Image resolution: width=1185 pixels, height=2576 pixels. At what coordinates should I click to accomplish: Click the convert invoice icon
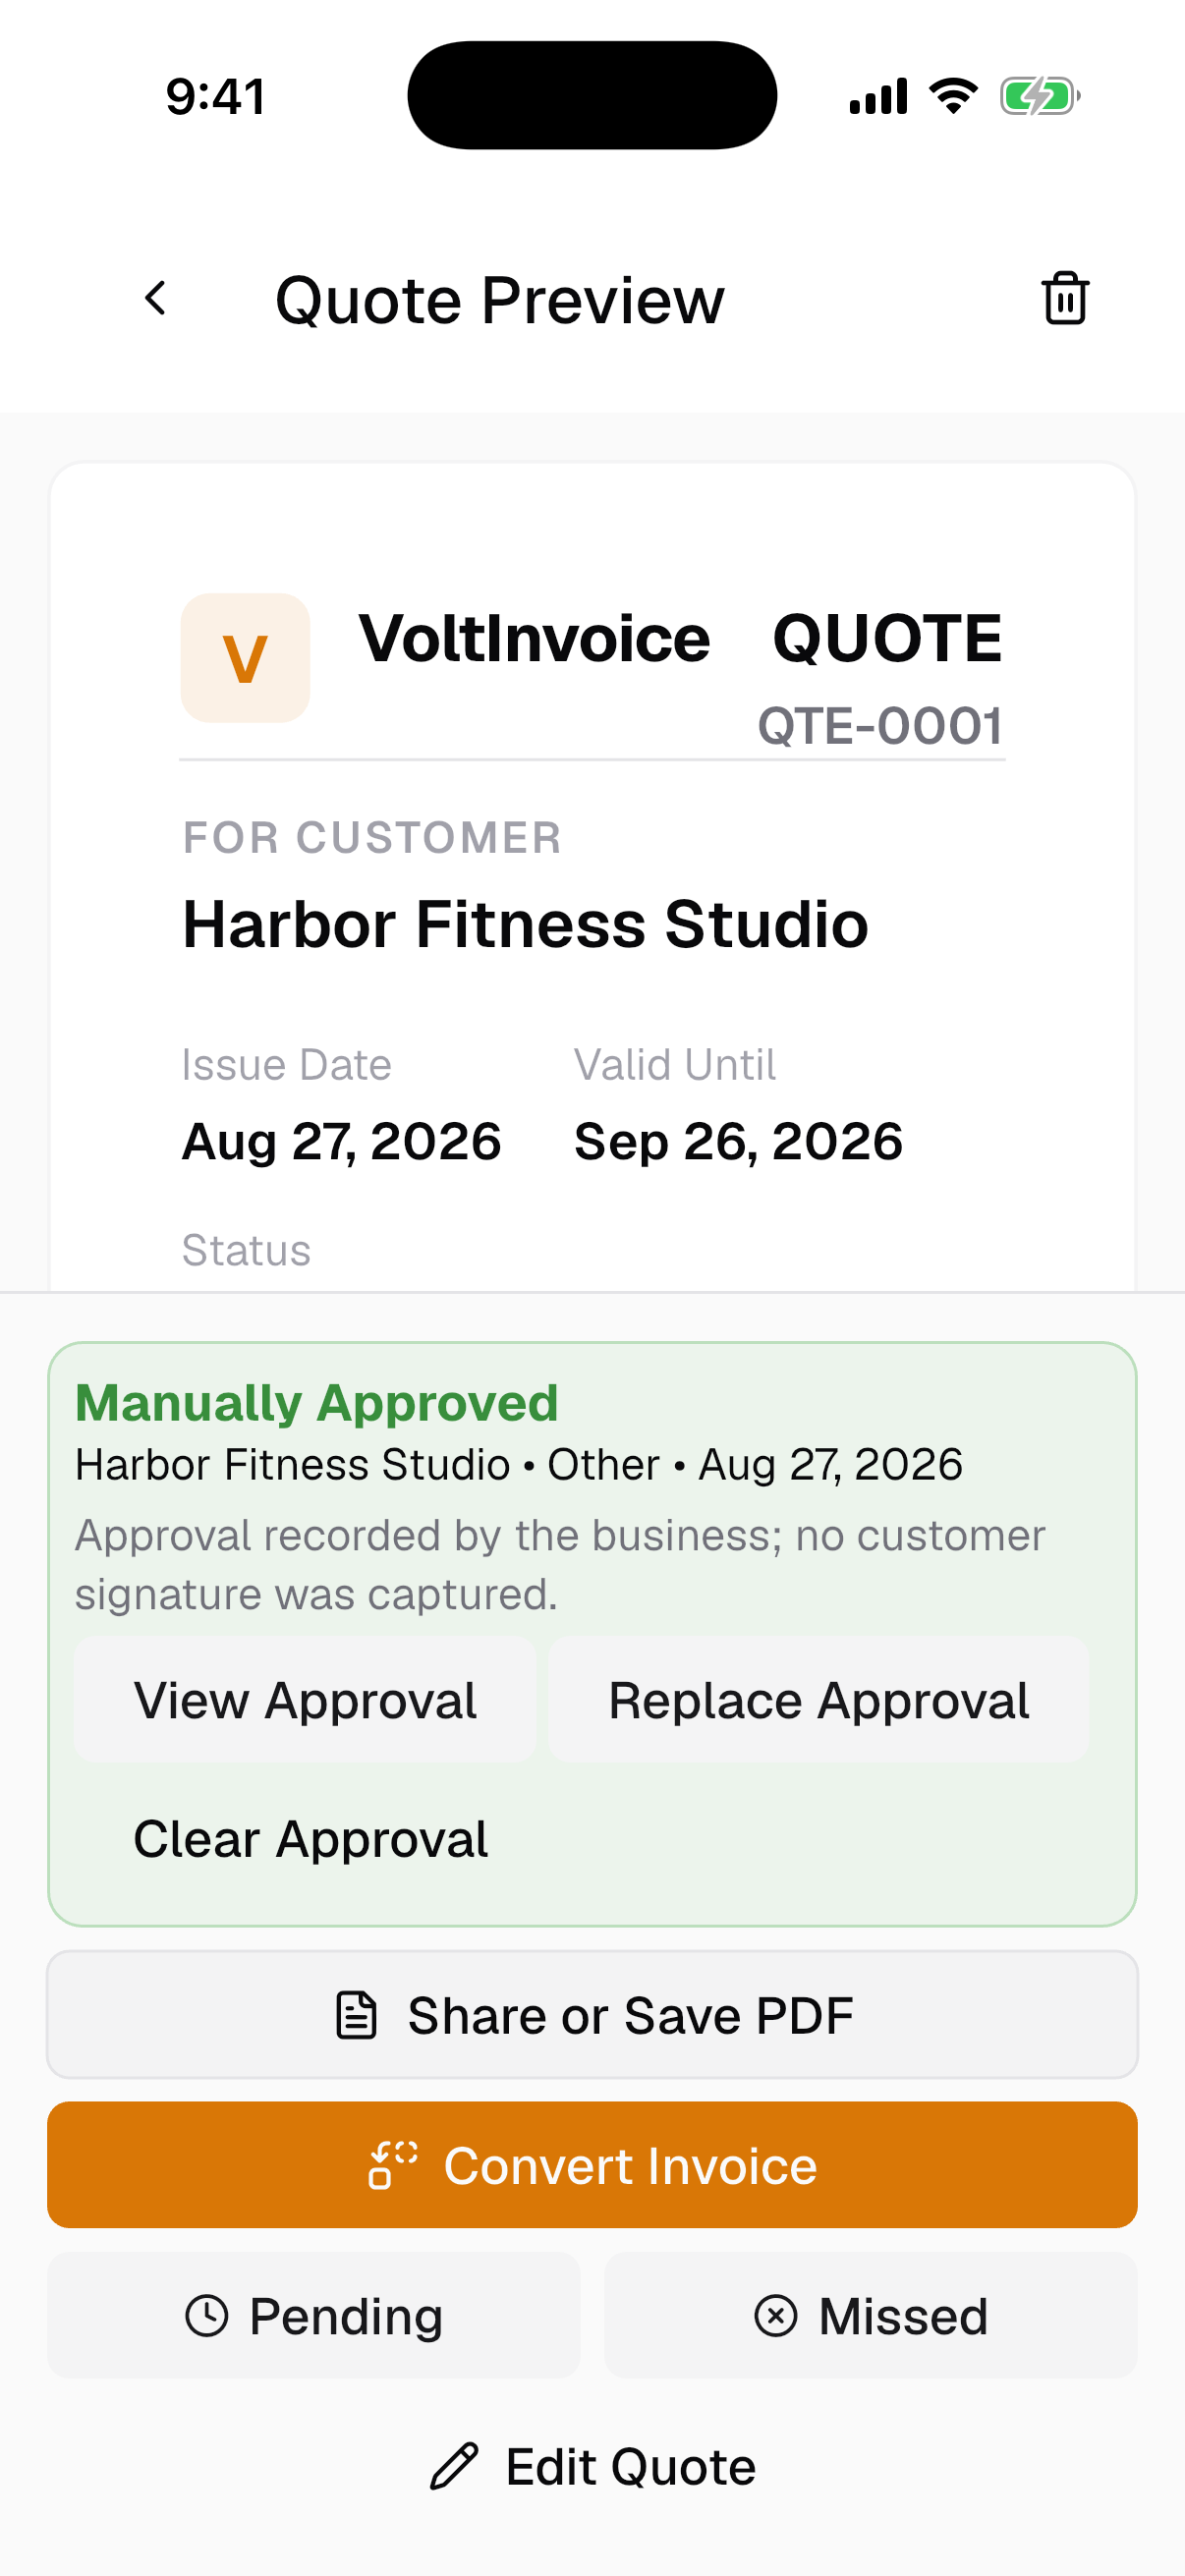[393, 2165]
